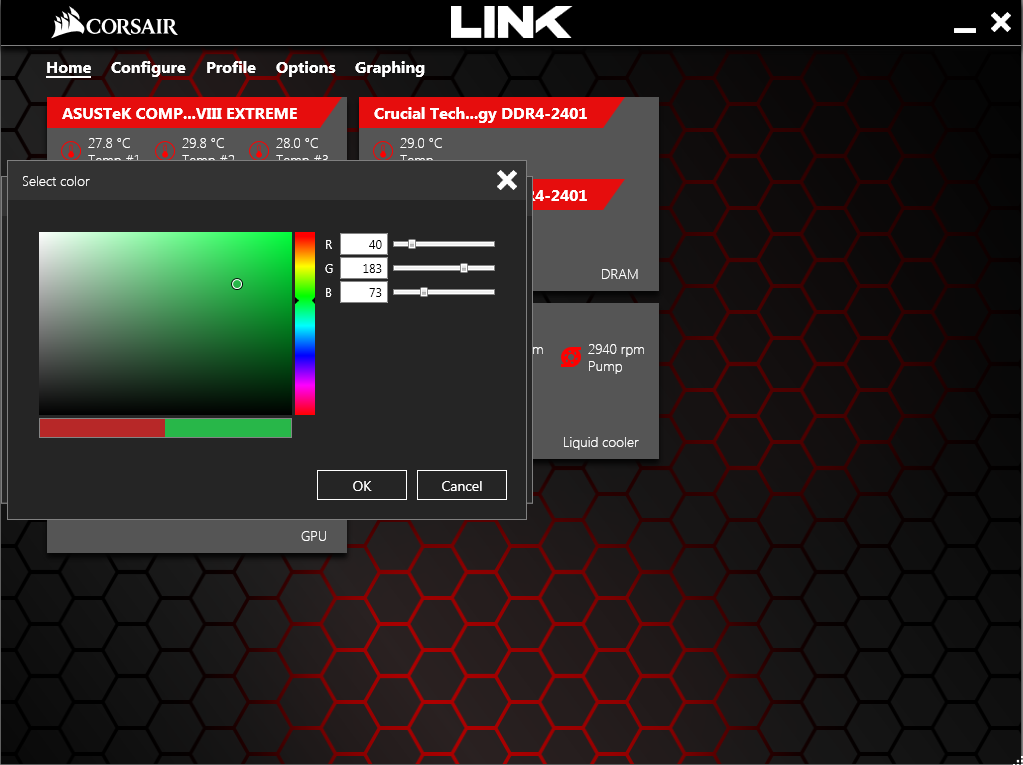This screenshot has width=1023, height=765.
Task: Click the green channel slider handle
Action: 464,268
